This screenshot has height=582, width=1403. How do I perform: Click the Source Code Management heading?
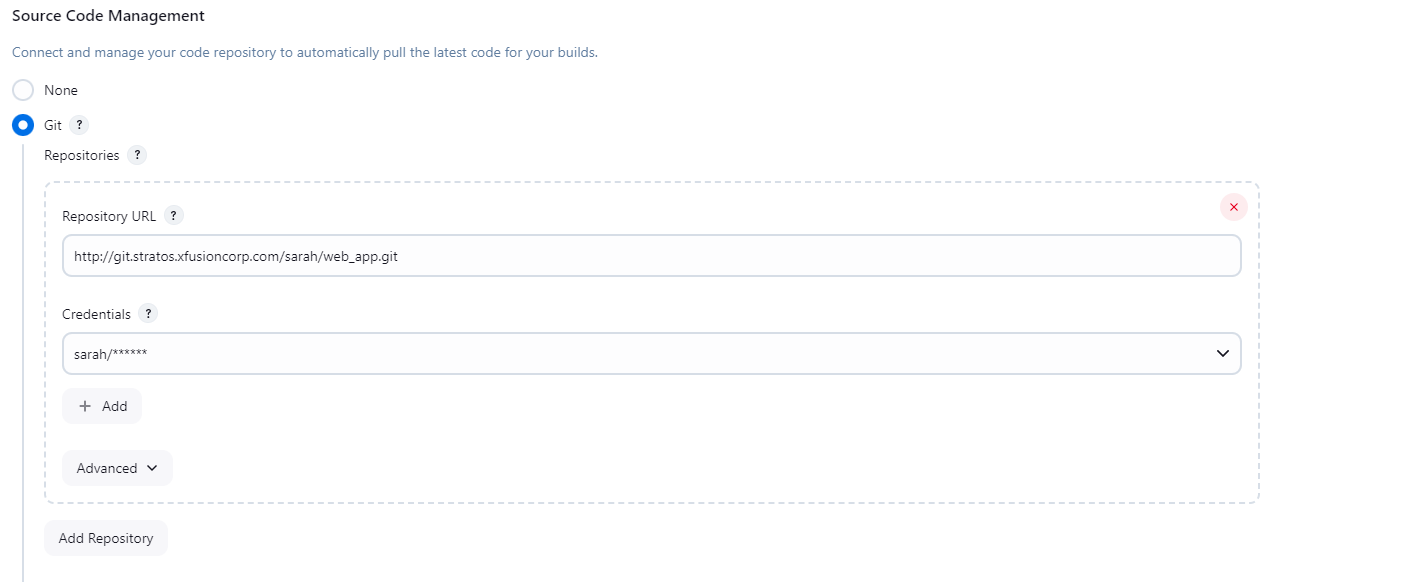click(109, 16)
